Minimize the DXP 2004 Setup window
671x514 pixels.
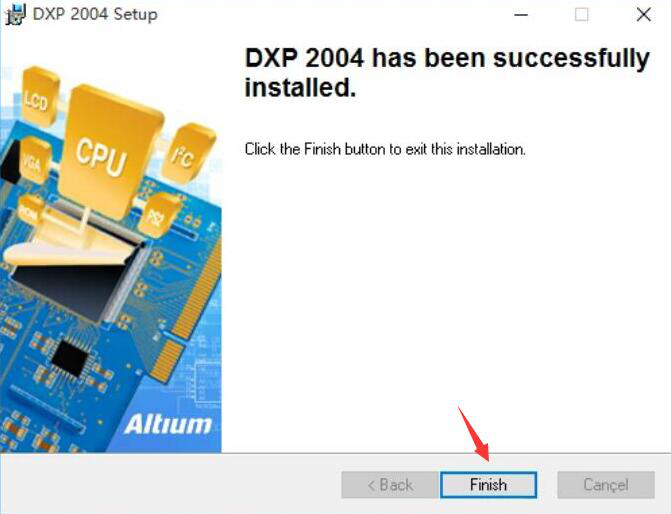(521, 15)
